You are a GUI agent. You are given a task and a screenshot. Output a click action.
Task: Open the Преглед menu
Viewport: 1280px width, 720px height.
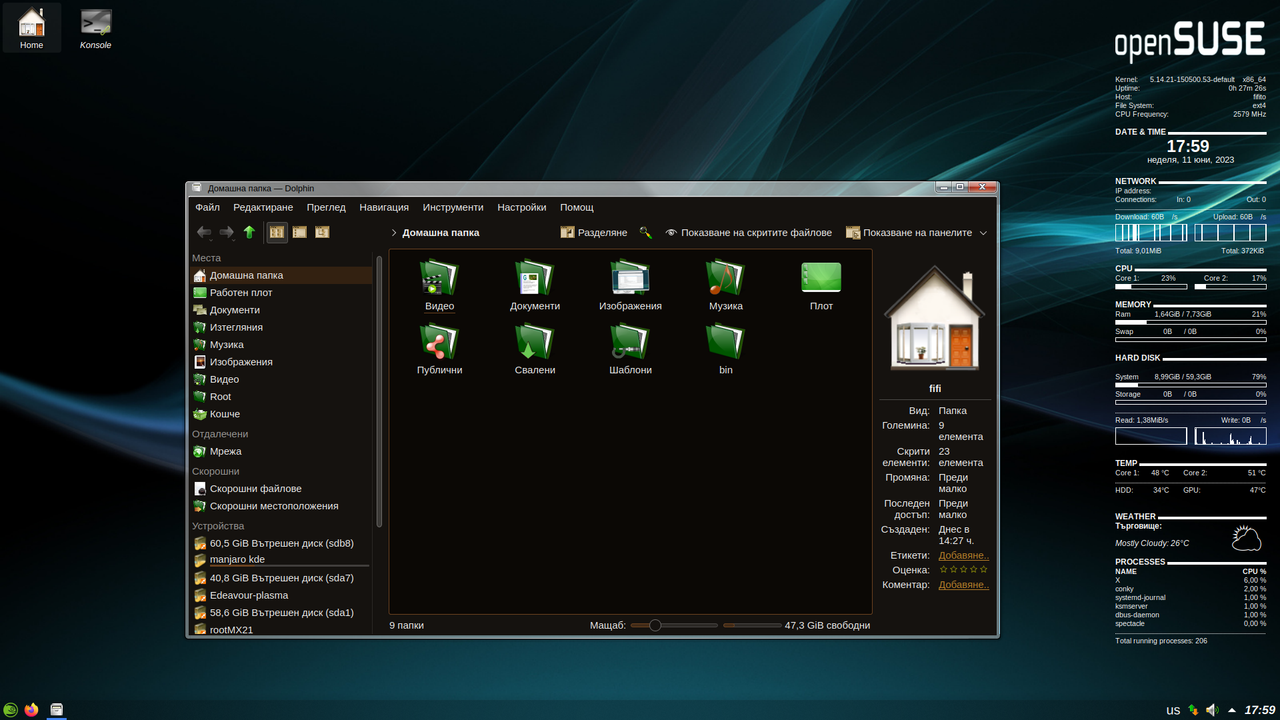(326, 207)
